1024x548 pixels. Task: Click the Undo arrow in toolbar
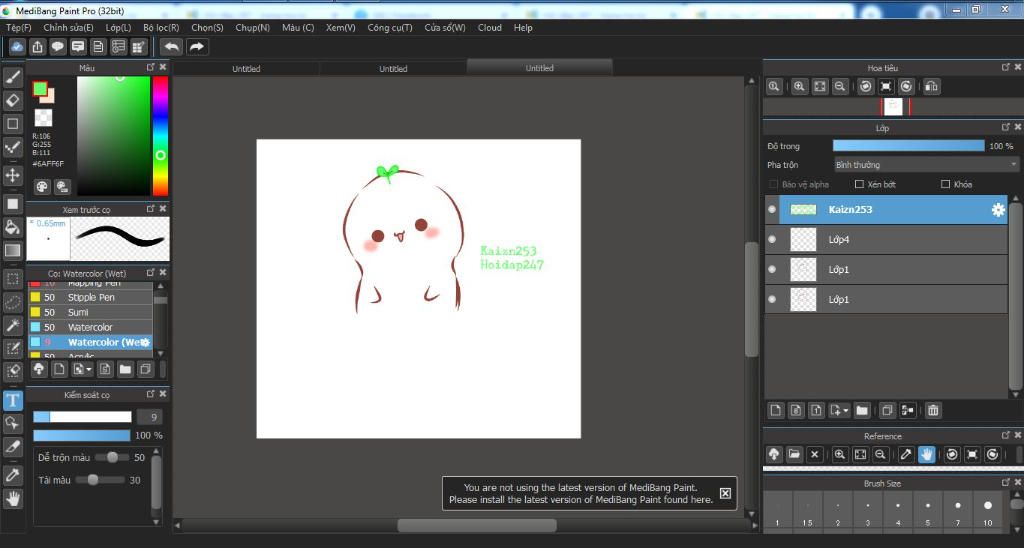click(x=171, y=46)
